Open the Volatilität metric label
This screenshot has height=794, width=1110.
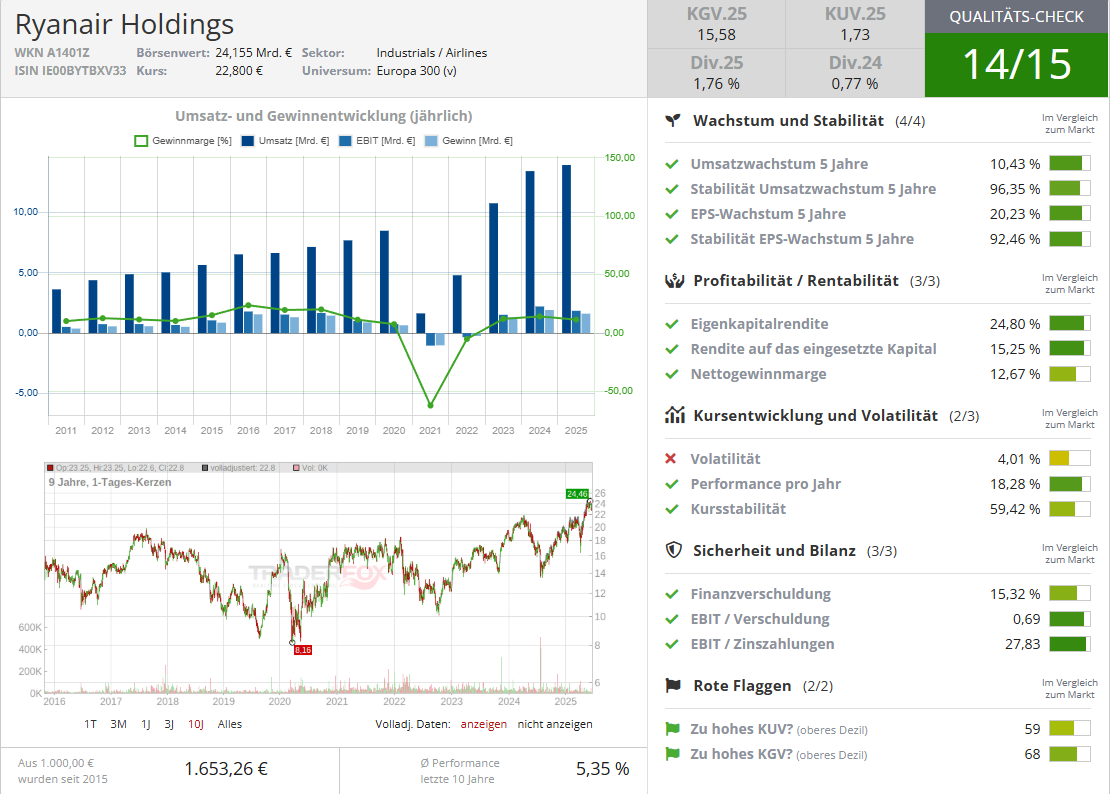pos(726,459)
